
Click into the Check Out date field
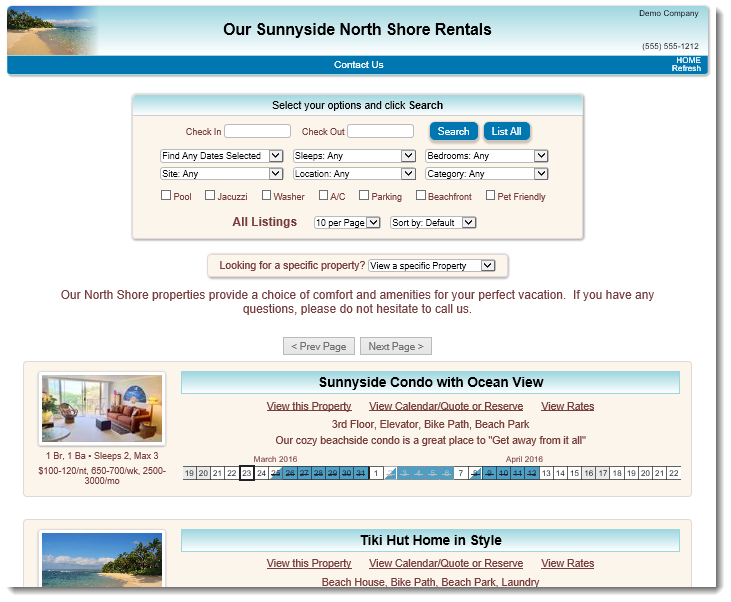click(380, 131)
